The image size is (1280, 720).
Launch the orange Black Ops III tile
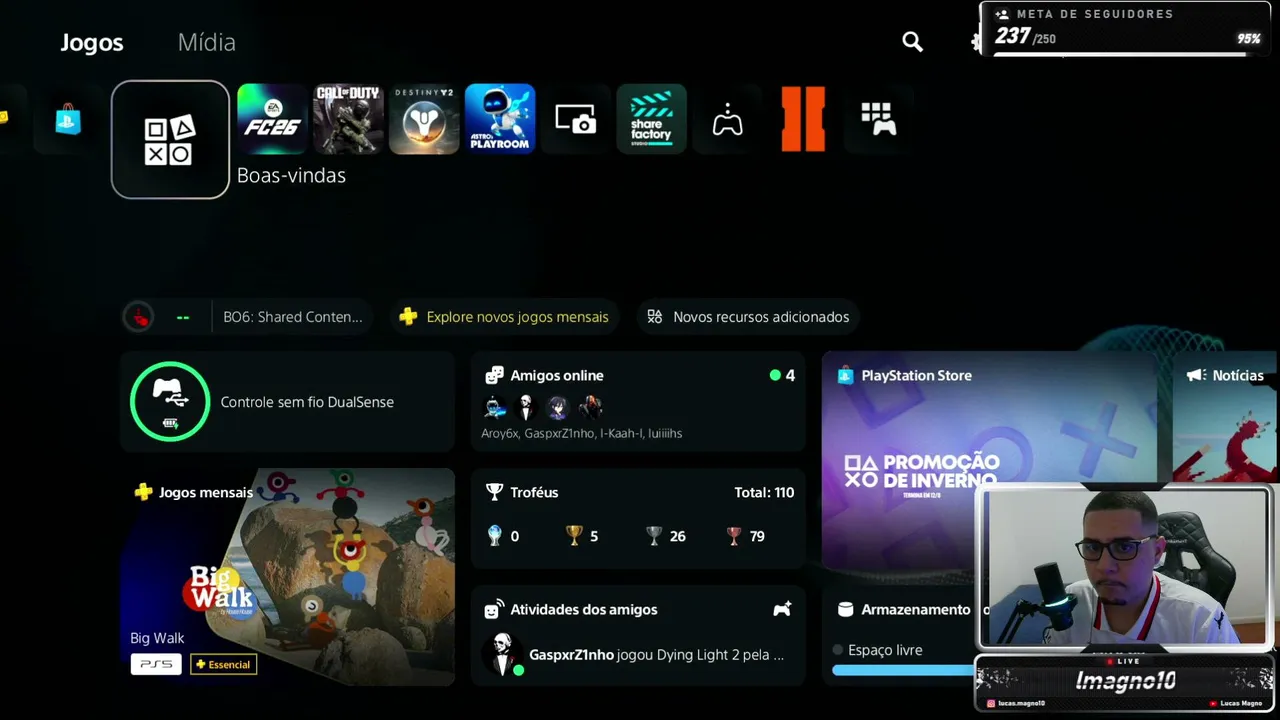click(x=803, y=119)
